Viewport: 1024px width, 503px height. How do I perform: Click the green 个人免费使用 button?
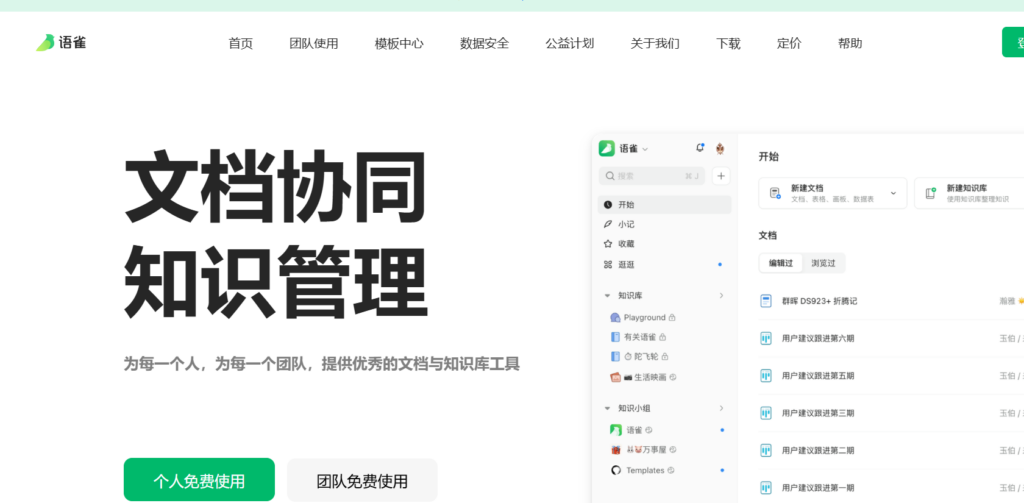(199, 479)
